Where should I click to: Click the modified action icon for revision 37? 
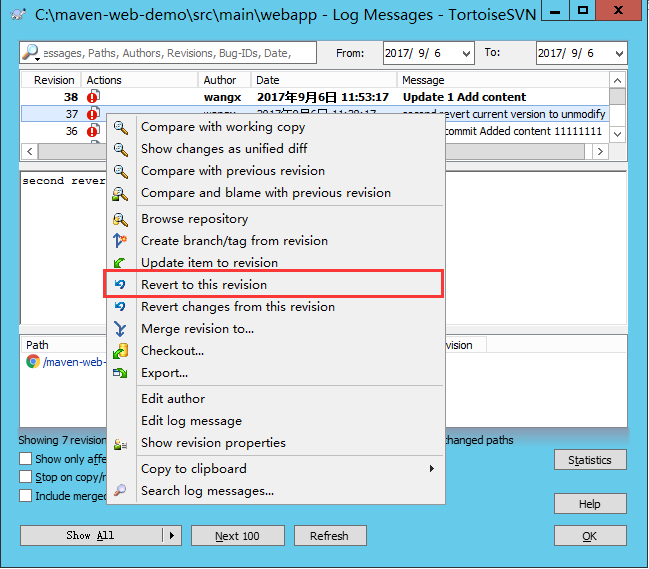93,113
